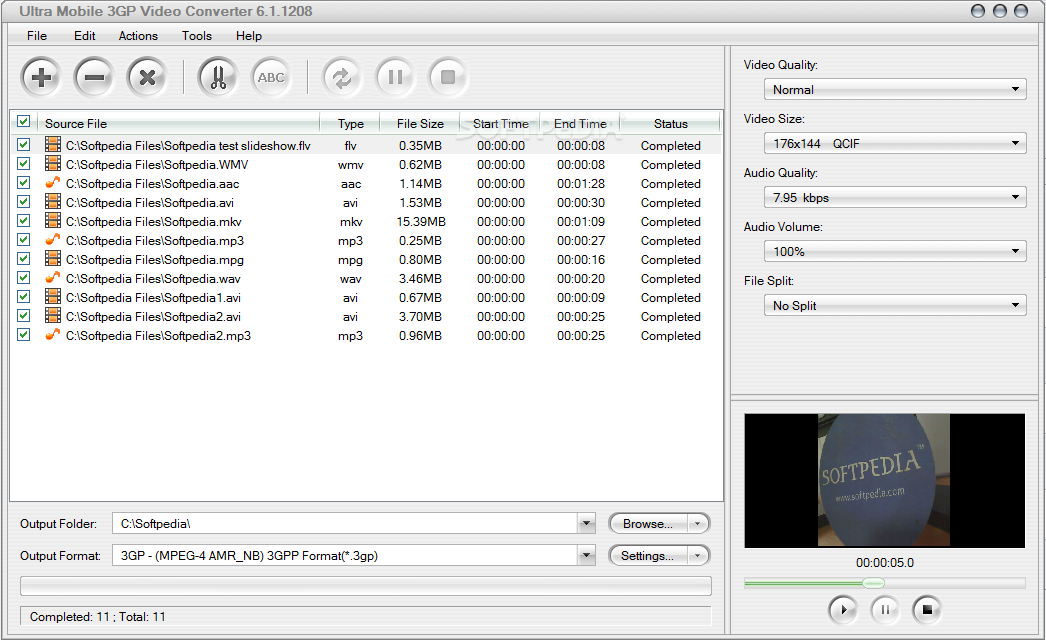Viewport: 1046px width, 640px height.
Task: Click the Clear all X icon
Action: 147,77
